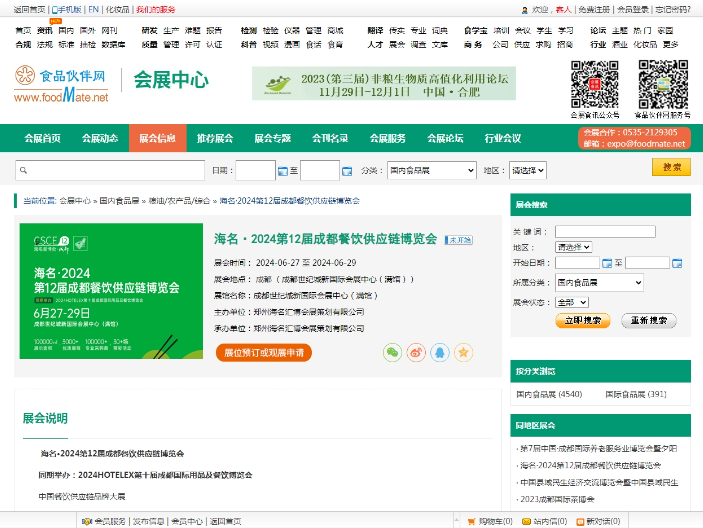Open the 地区 region dropdown in top search
Viewport: 703px width, 528px height.
[x=528, y=170]
